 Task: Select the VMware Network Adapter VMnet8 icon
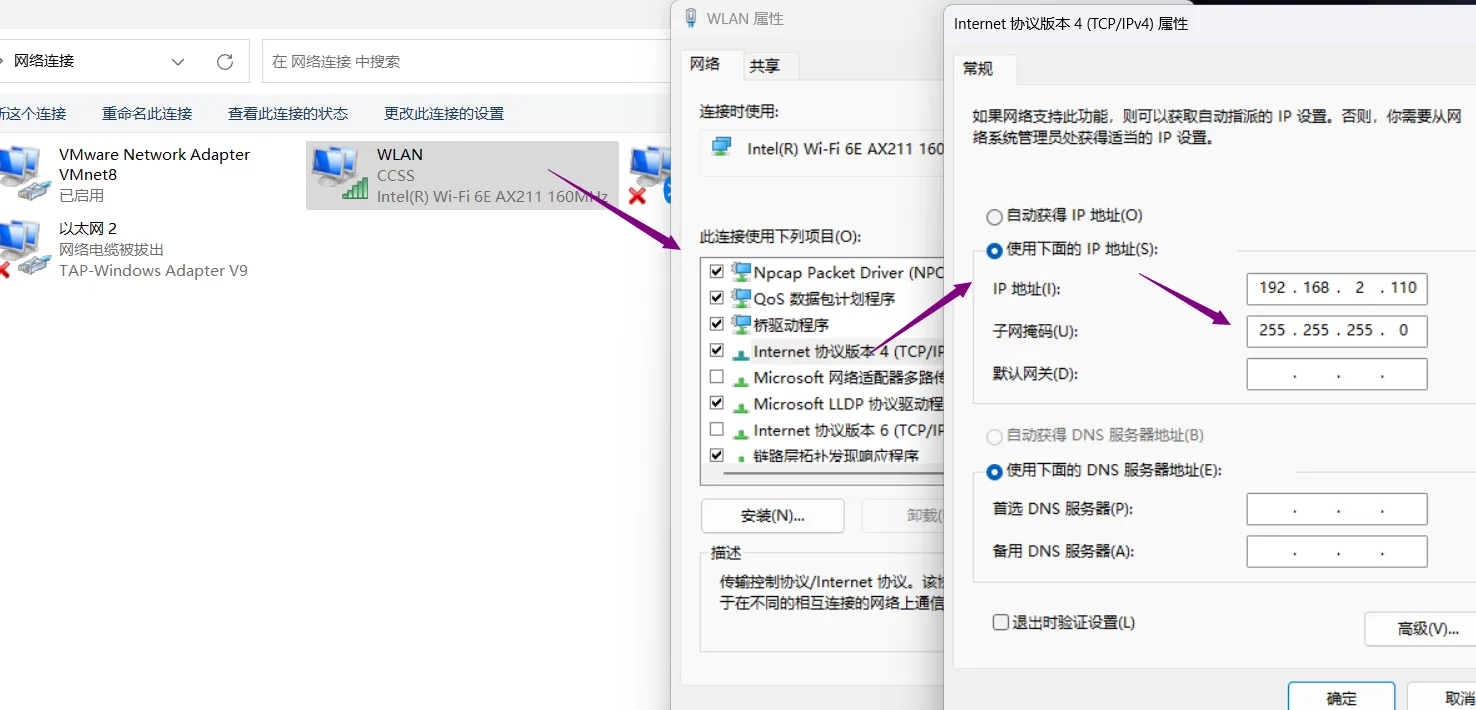tap(22, 174)
